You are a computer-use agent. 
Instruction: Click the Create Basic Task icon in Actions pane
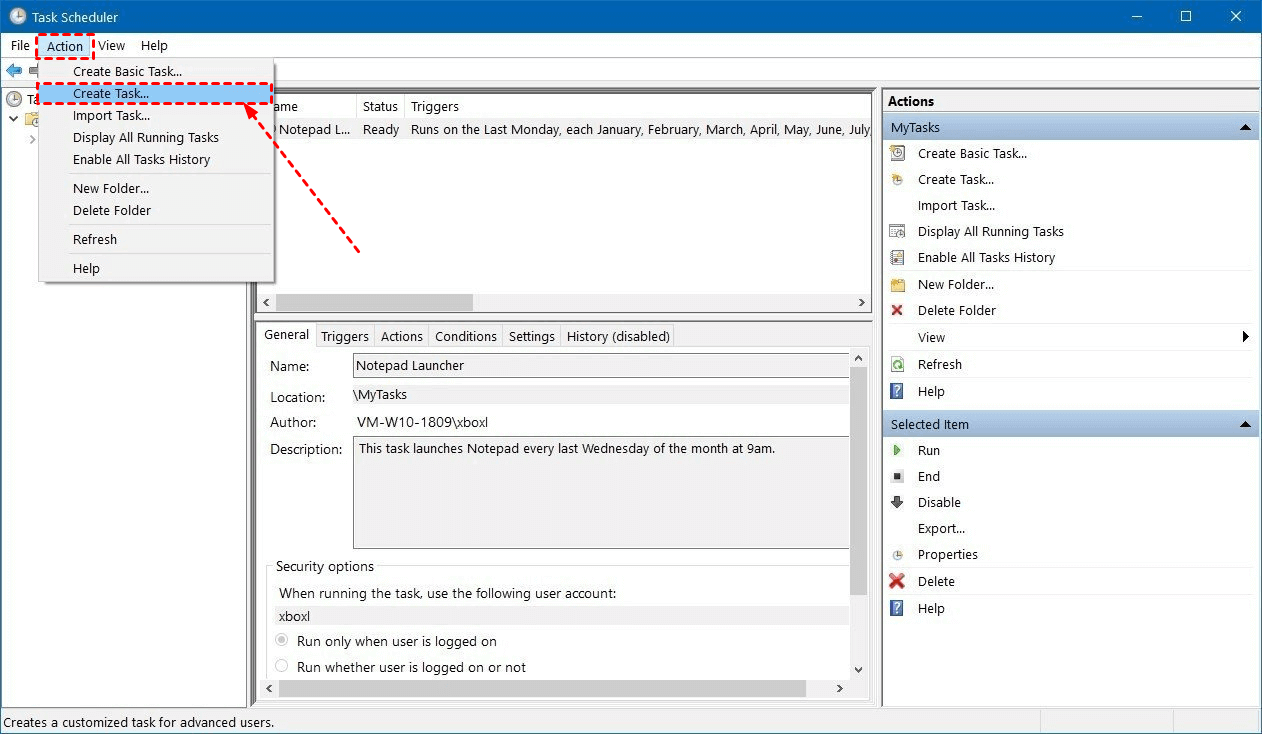click(x=898, y=153)
